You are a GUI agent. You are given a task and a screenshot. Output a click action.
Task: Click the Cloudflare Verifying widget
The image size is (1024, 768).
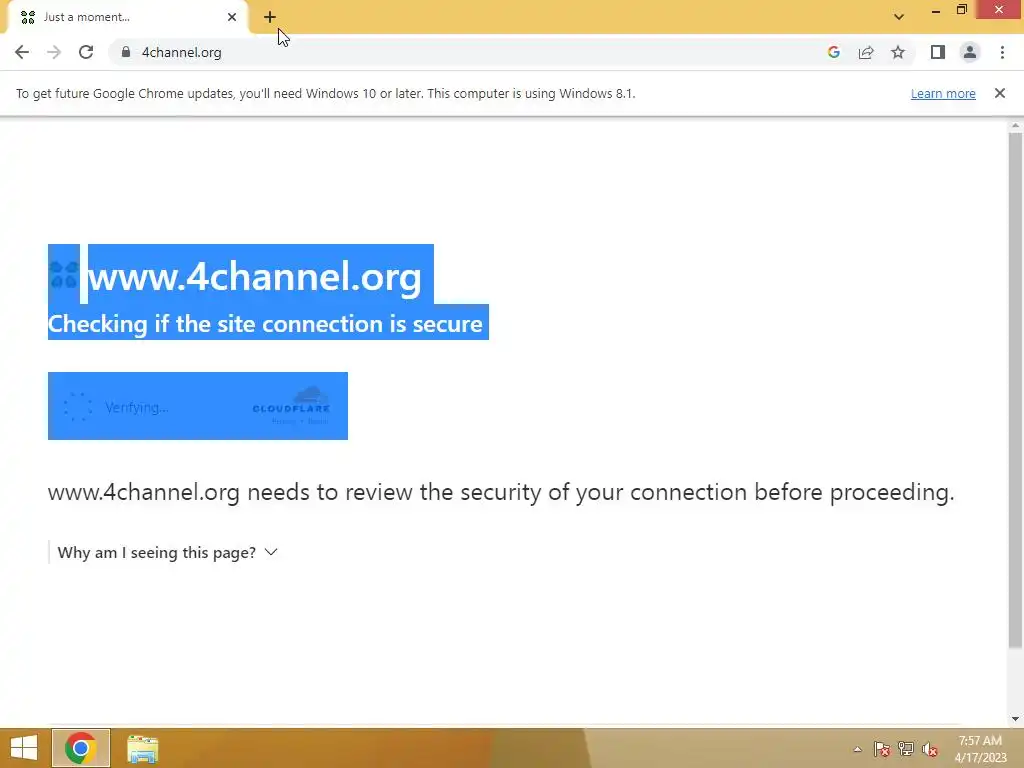coord(198,406)
